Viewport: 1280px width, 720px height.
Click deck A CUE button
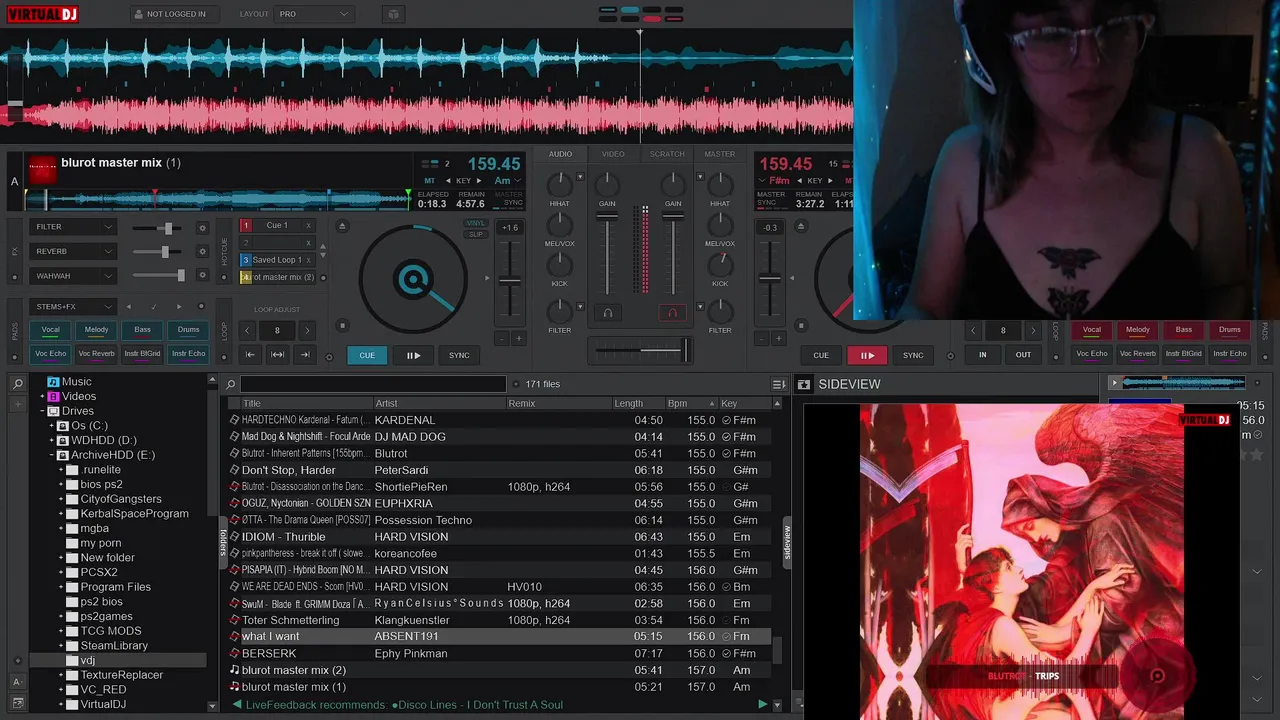(367, 355)
